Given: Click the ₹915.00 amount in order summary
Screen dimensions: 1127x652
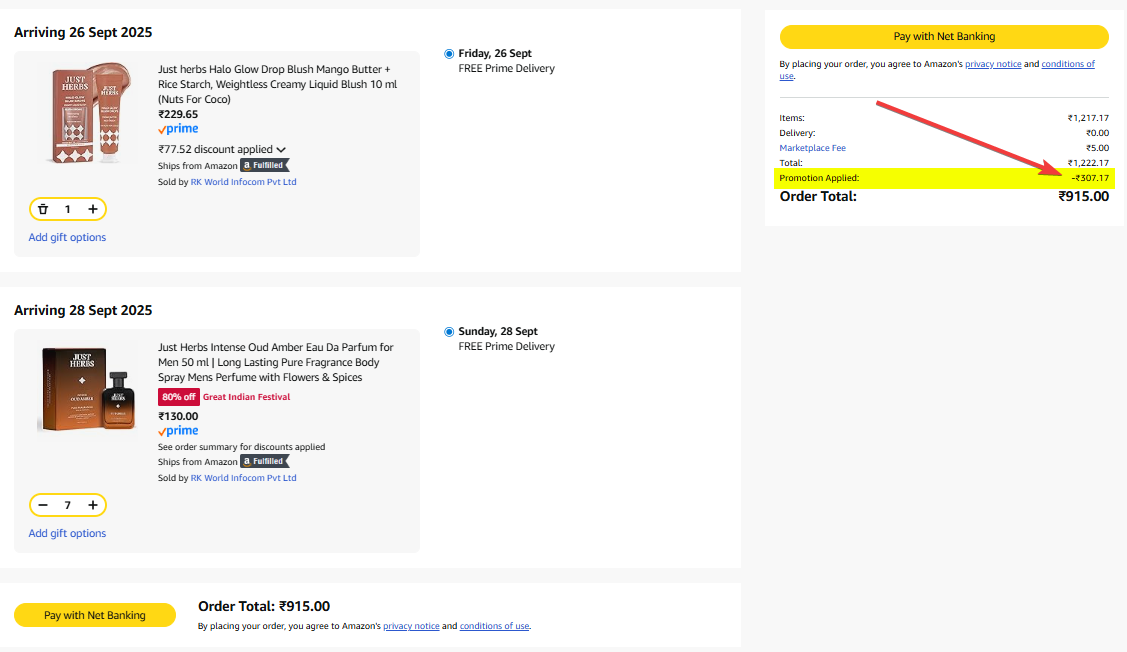Looking at the screenshot, I should point(1084,196).
